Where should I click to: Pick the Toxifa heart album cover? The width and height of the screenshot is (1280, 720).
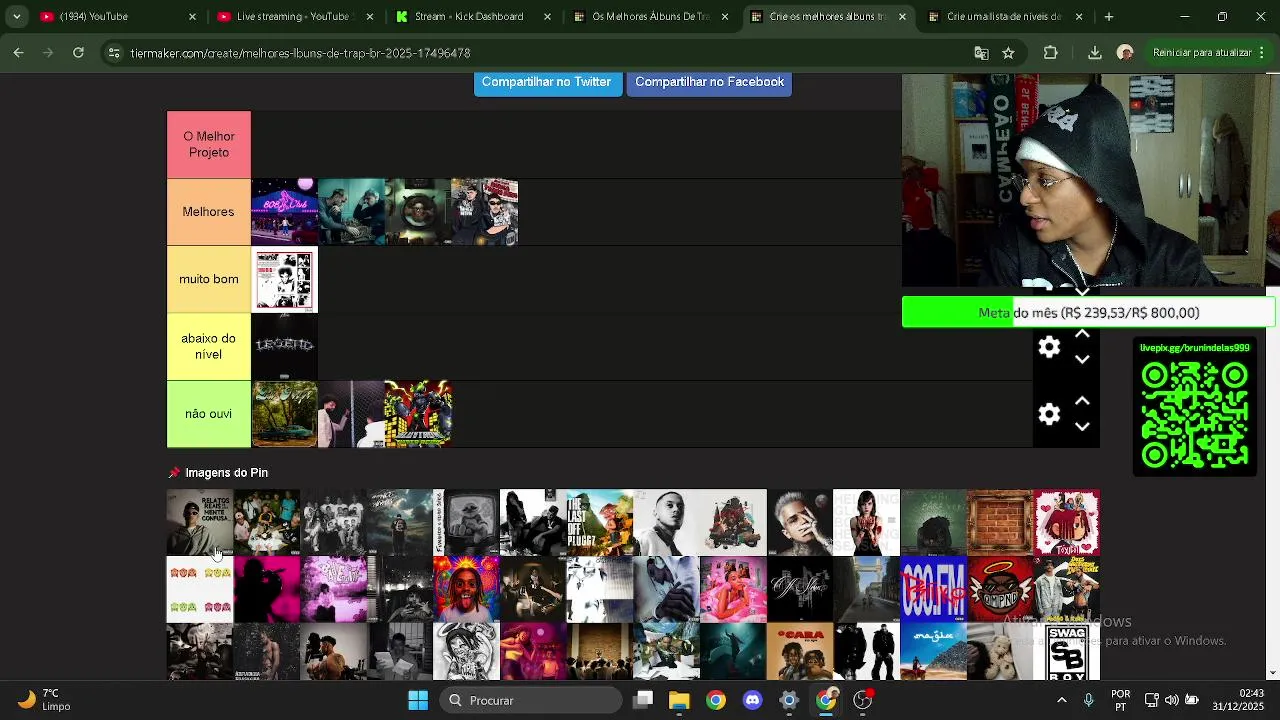1067,522
